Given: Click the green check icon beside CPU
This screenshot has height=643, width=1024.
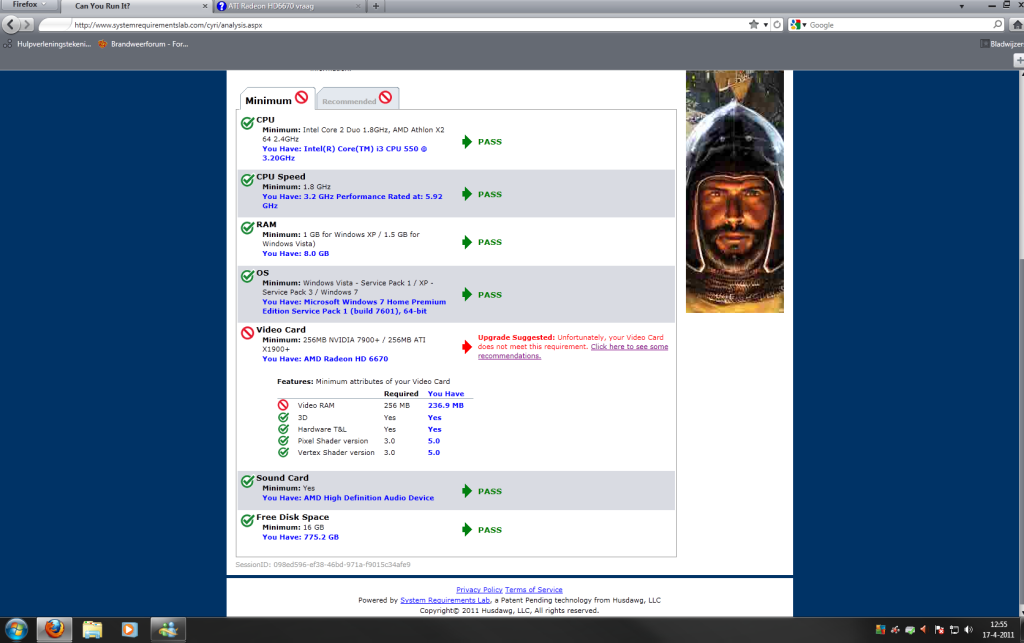Looking at the screenshot, I should pos(248,123).
